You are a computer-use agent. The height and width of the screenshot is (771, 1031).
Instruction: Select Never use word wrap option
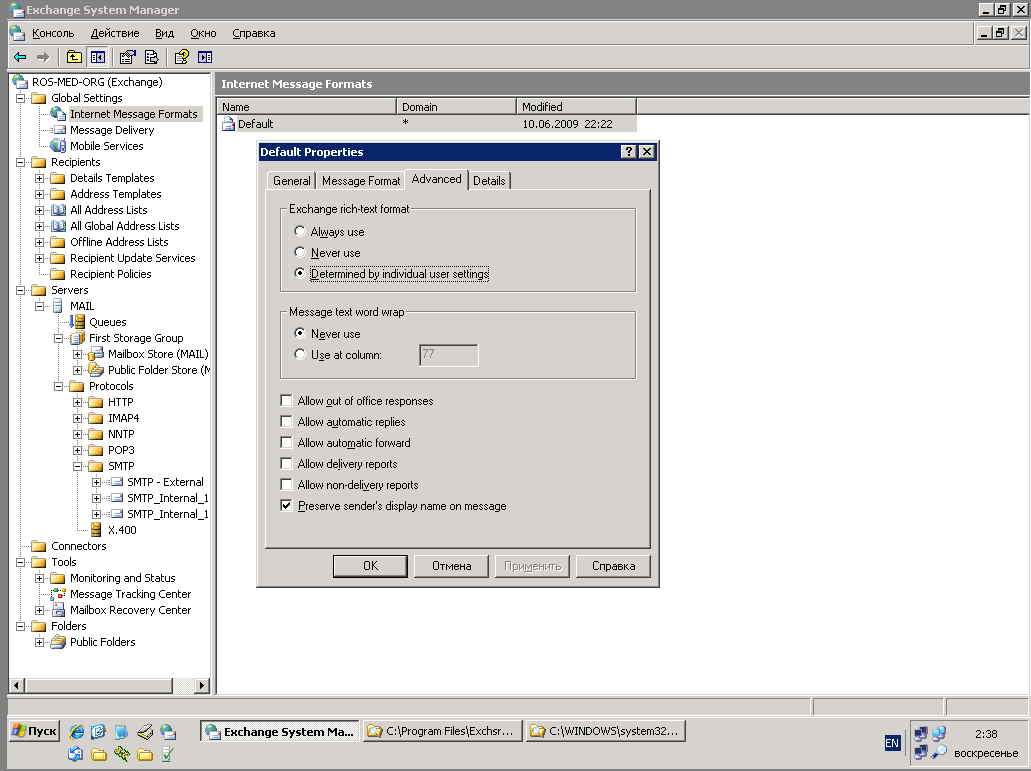pyautogui.click(x=300, y=333)
